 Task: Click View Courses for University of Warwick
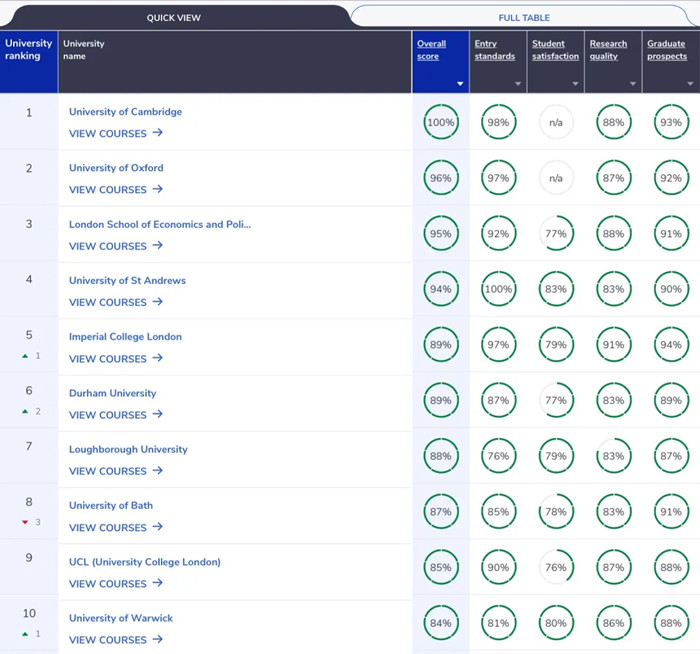coord(116,640)
